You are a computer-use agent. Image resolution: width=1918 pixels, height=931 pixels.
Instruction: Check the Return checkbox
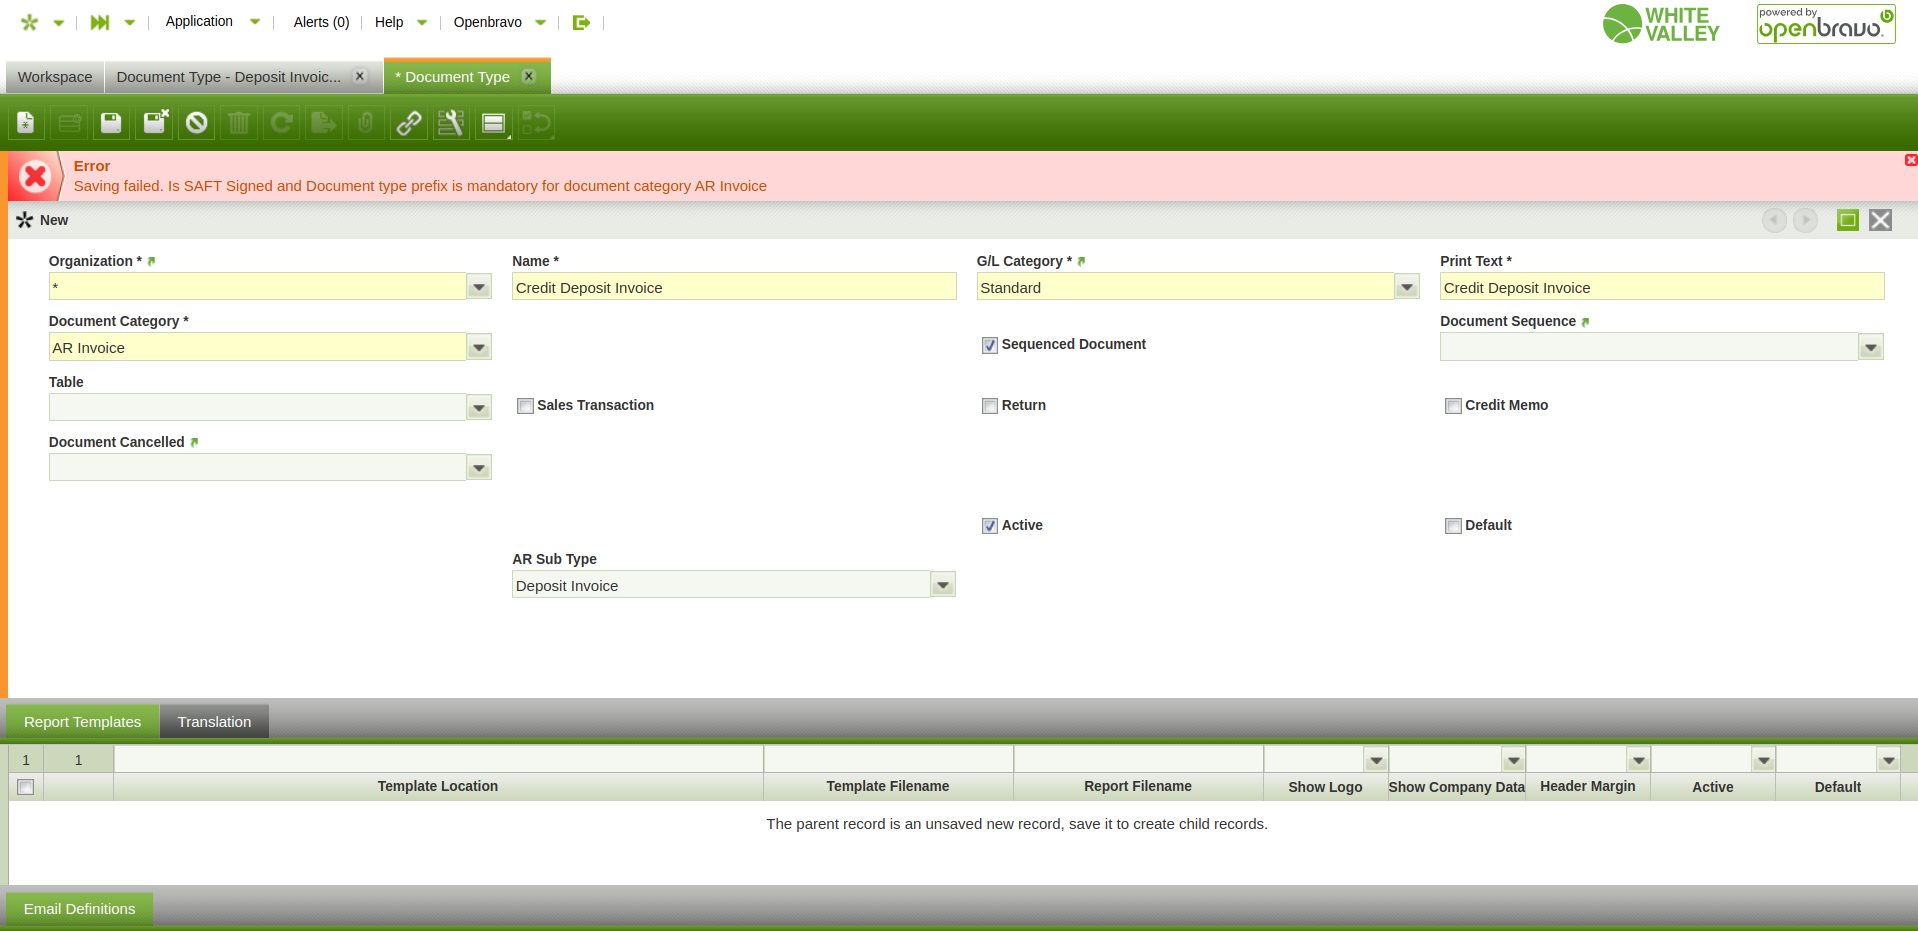(990, 406)
